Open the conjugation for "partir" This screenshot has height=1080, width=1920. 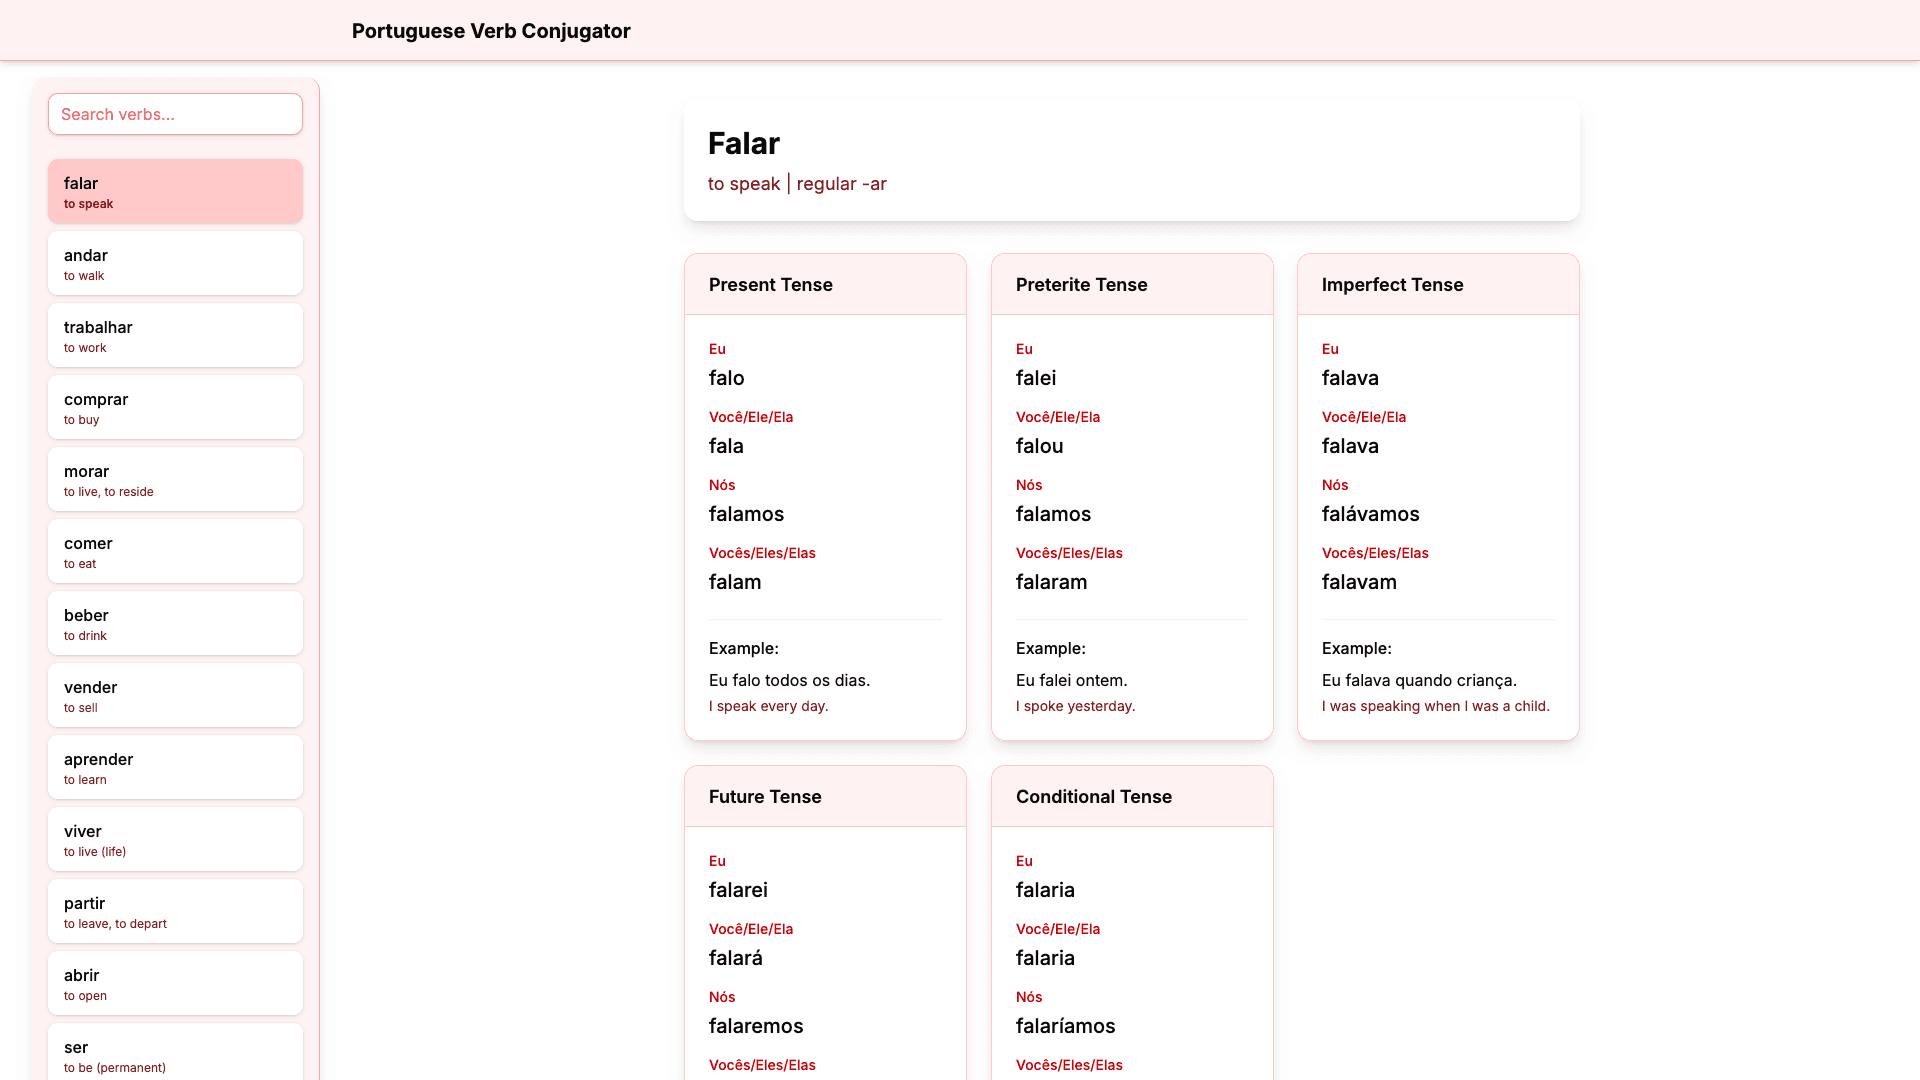[175, 911]
